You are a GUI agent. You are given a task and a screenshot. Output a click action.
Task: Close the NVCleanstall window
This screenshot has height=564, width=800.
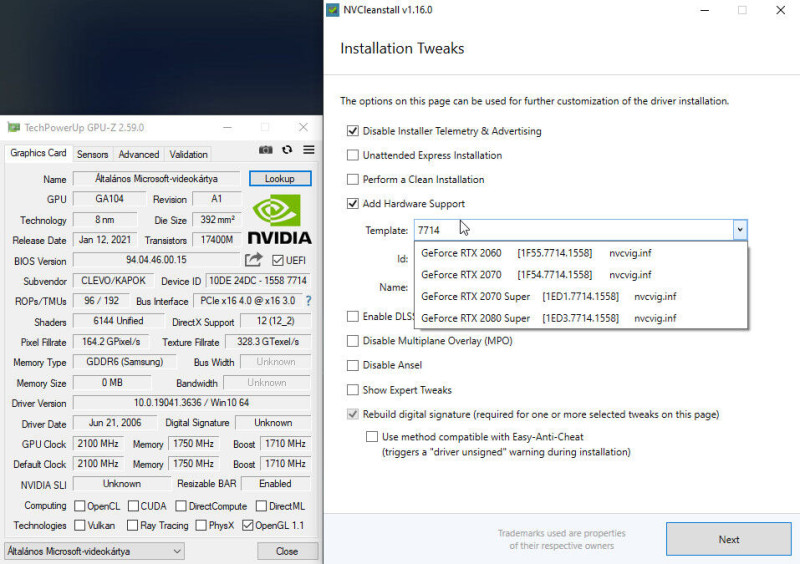[781, 10]
